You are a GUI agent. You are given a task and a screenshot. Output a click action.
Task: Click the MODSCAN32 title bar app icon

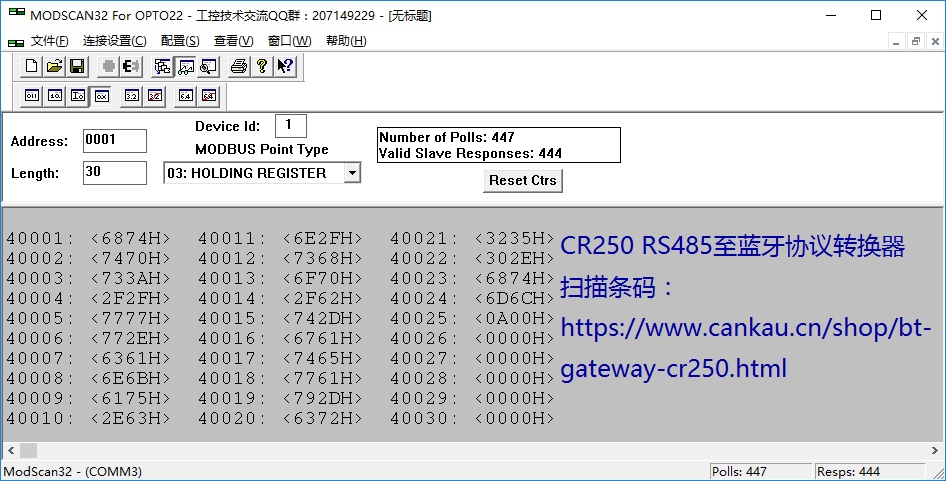pos(16,13)
